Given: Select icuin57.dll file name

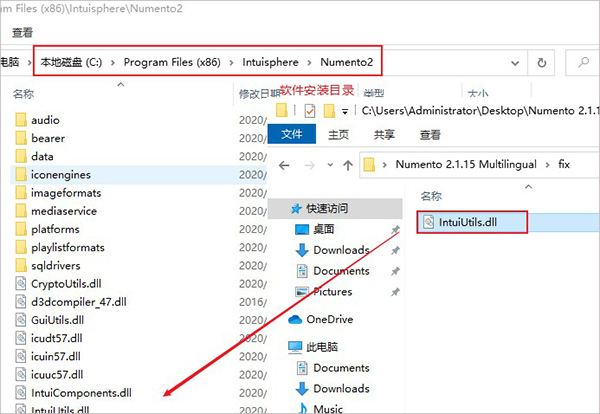Looking at the screenshot, I should point(56,356).
